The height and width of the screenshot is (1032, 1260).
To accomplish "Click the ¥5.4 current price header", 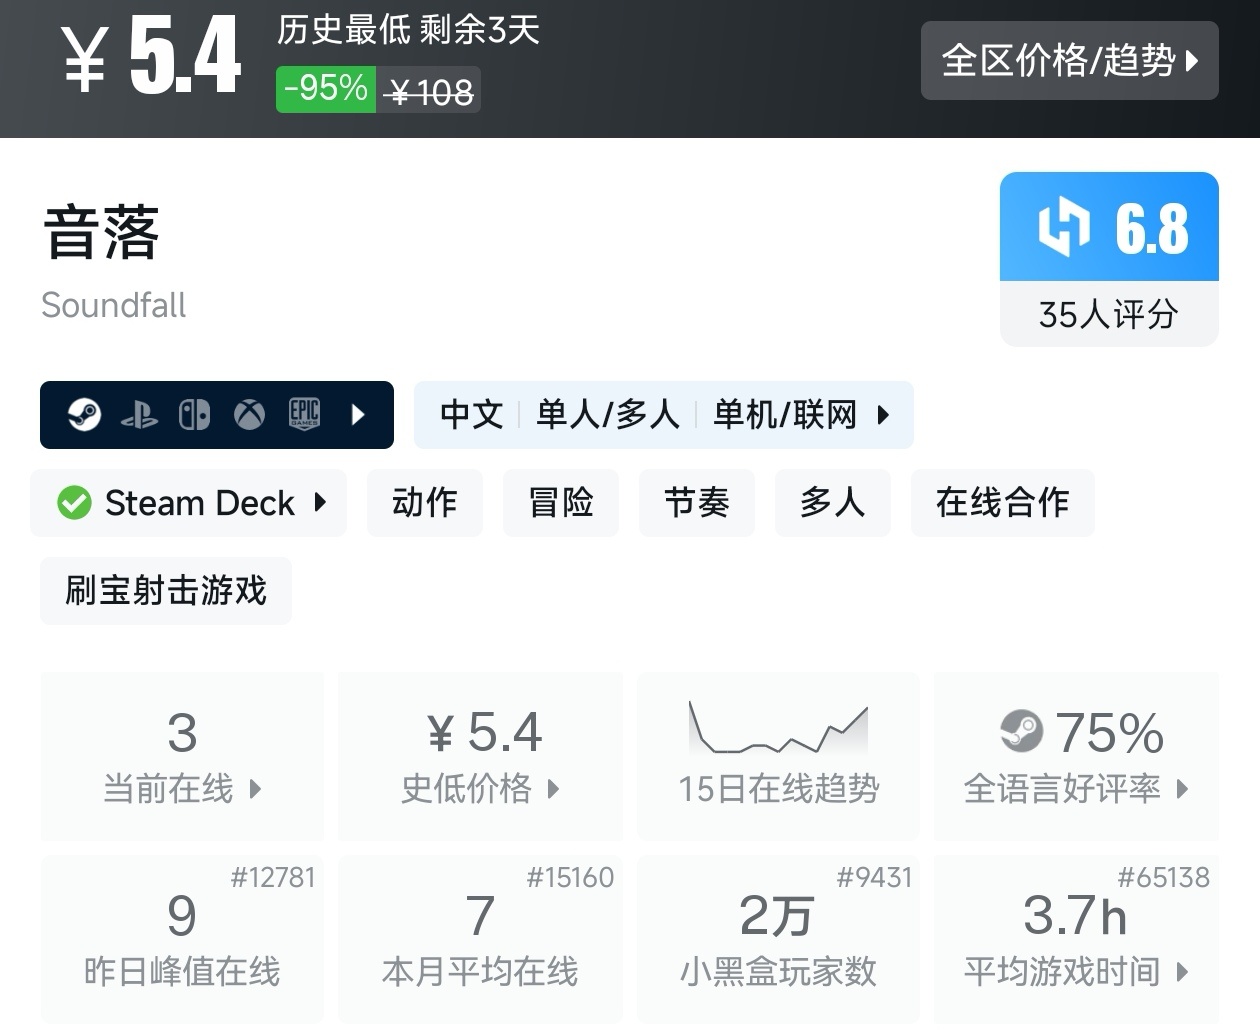I will (152, 56).
